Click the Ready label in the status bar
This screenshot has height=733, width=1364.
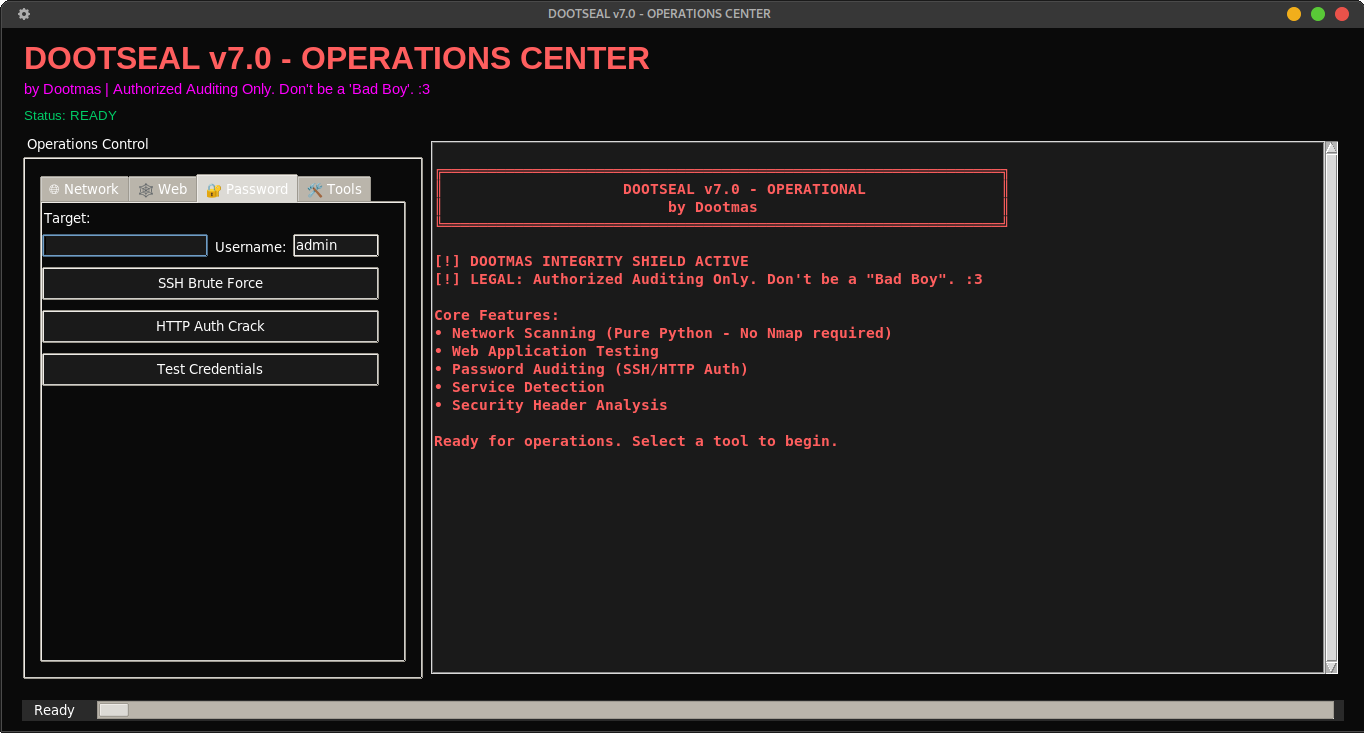coord(54,709)
